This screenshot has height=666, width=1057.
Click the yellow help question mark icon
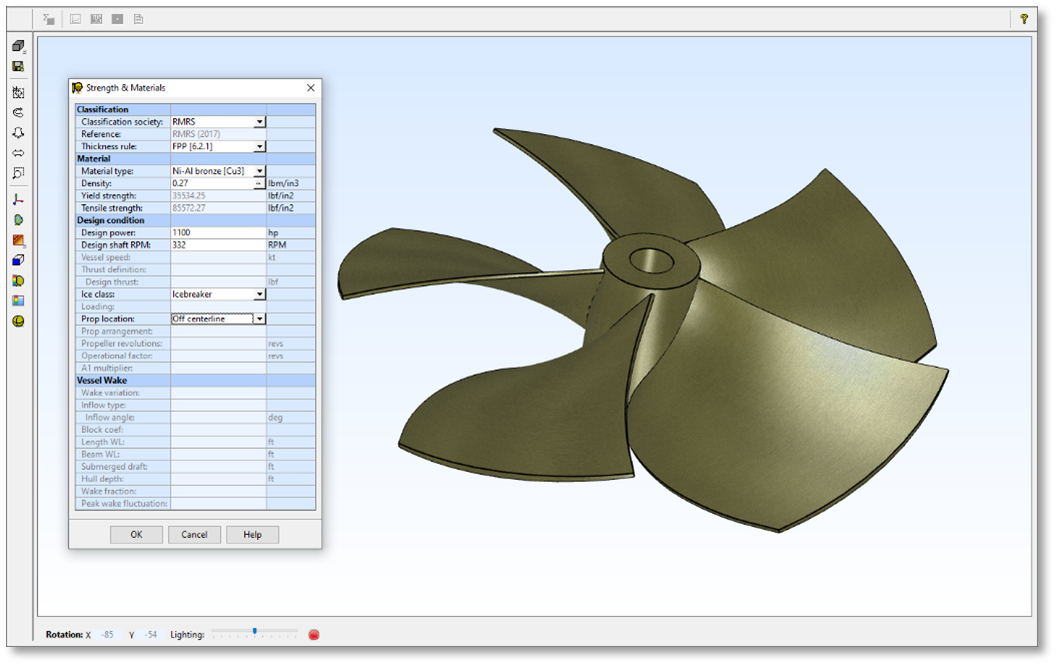point(1023,19)
